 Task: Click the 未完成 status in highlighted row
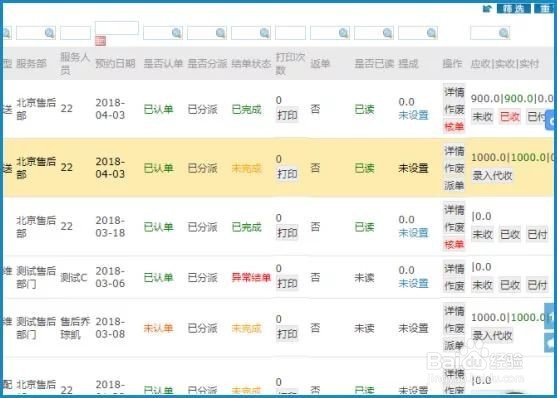pos(247,168)
